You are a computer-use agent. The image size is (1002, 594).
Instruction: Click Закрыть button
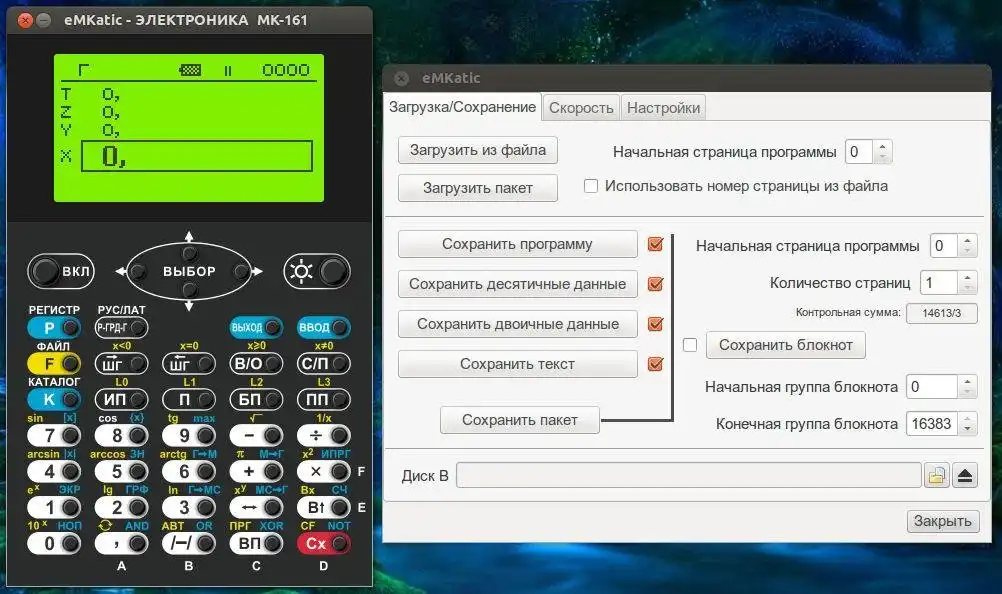(x=943, y=521)
